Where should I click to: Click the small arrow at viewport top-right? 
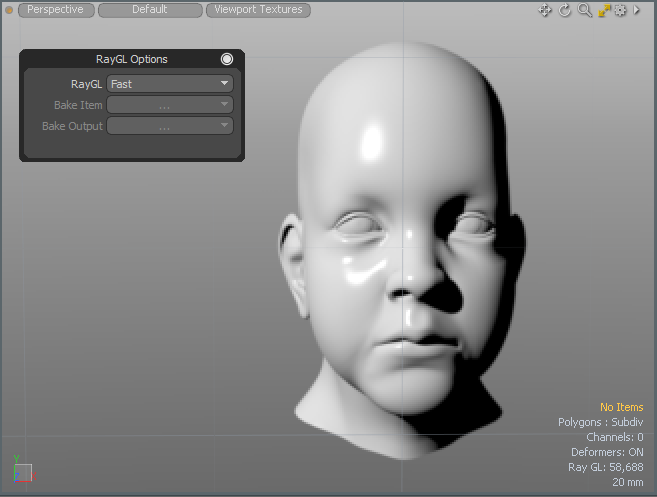click(x=637, y=10)
